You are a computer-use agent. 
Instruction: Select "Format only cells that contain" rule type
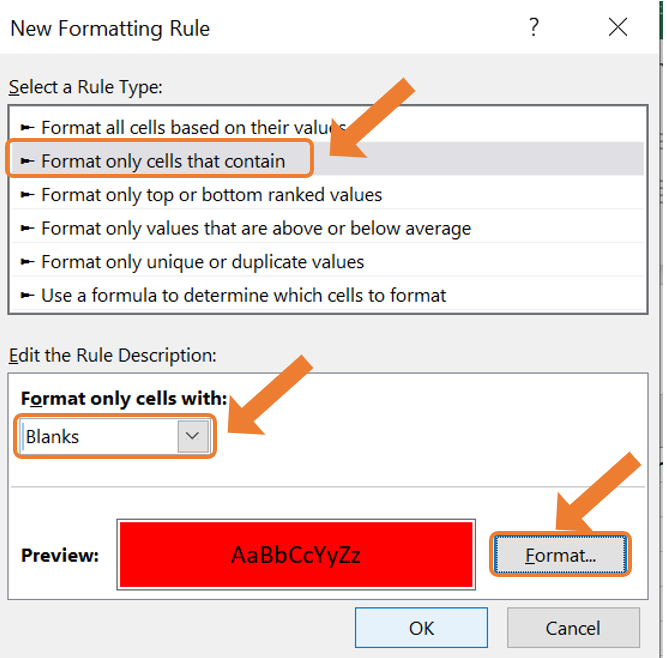pyautogui.click(x=328, y=161)
